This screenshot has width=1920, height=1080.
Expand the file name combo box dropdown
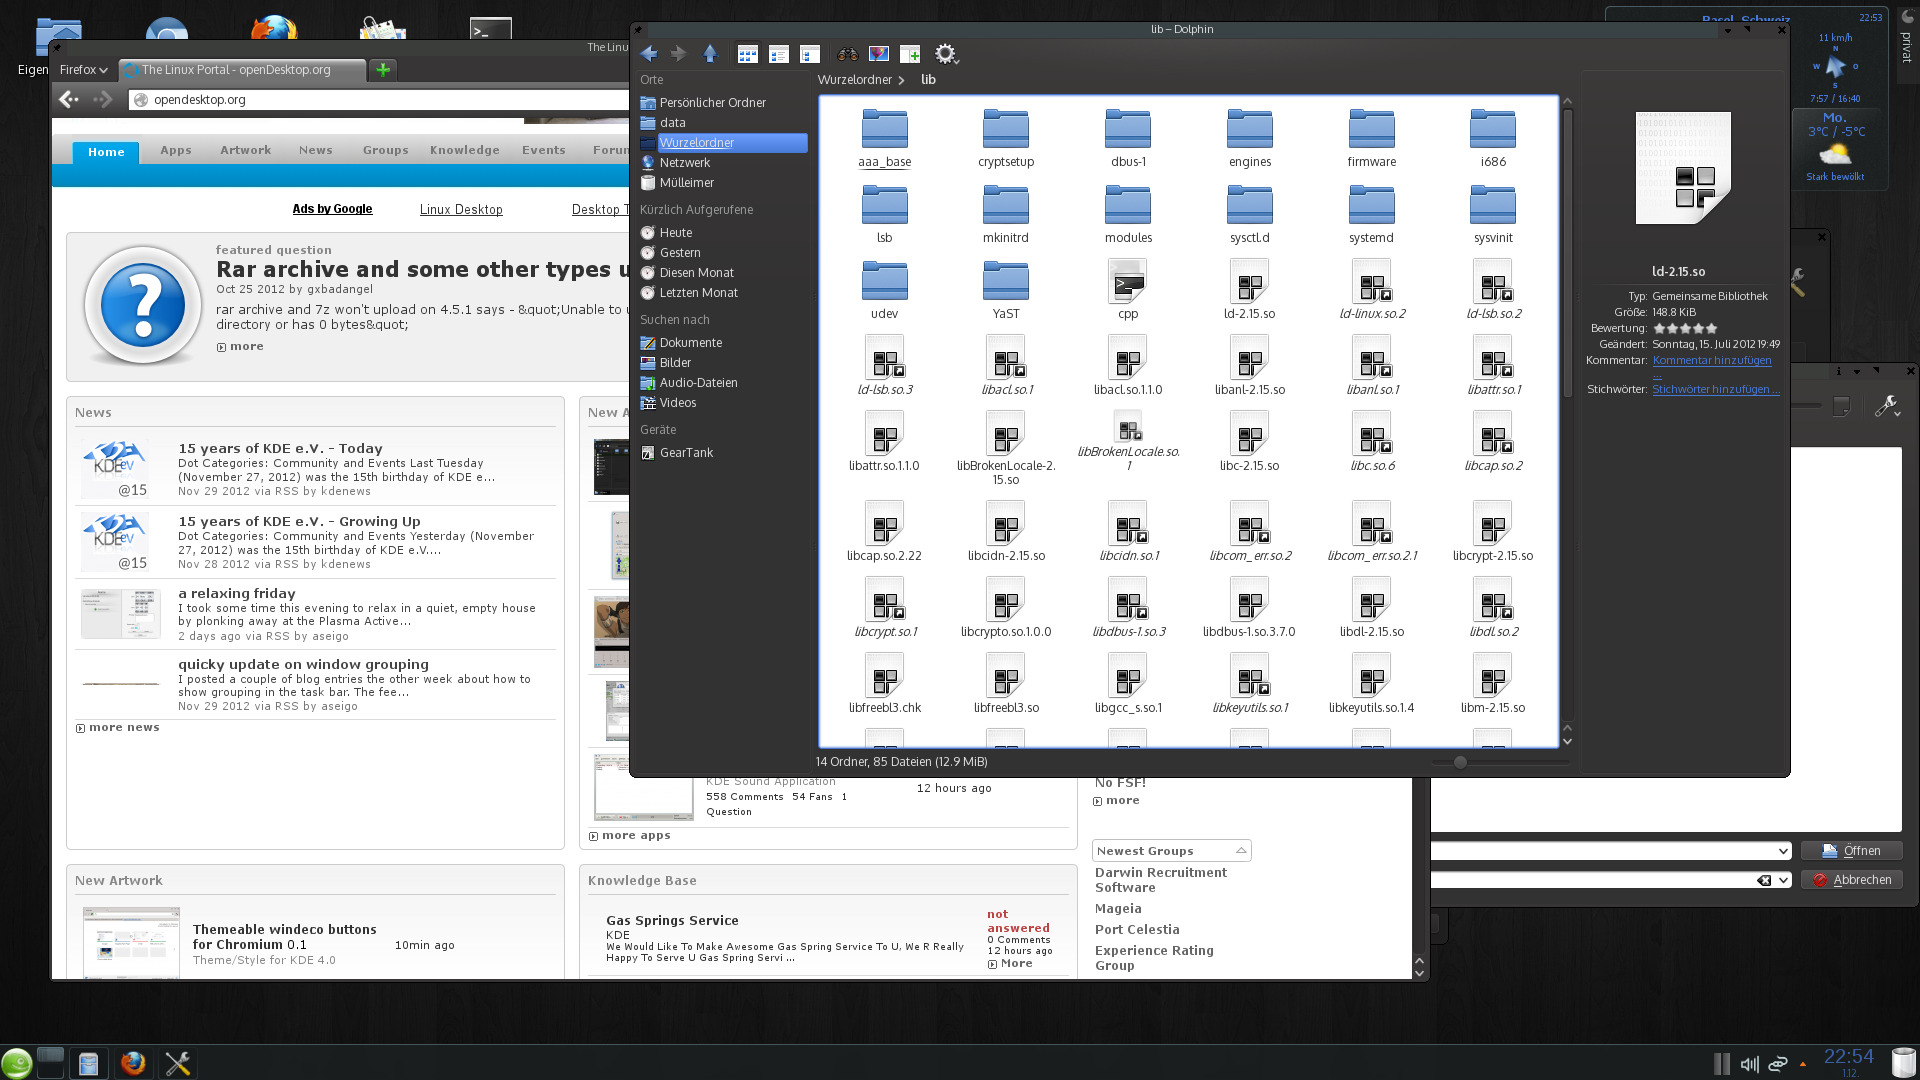1783,851
